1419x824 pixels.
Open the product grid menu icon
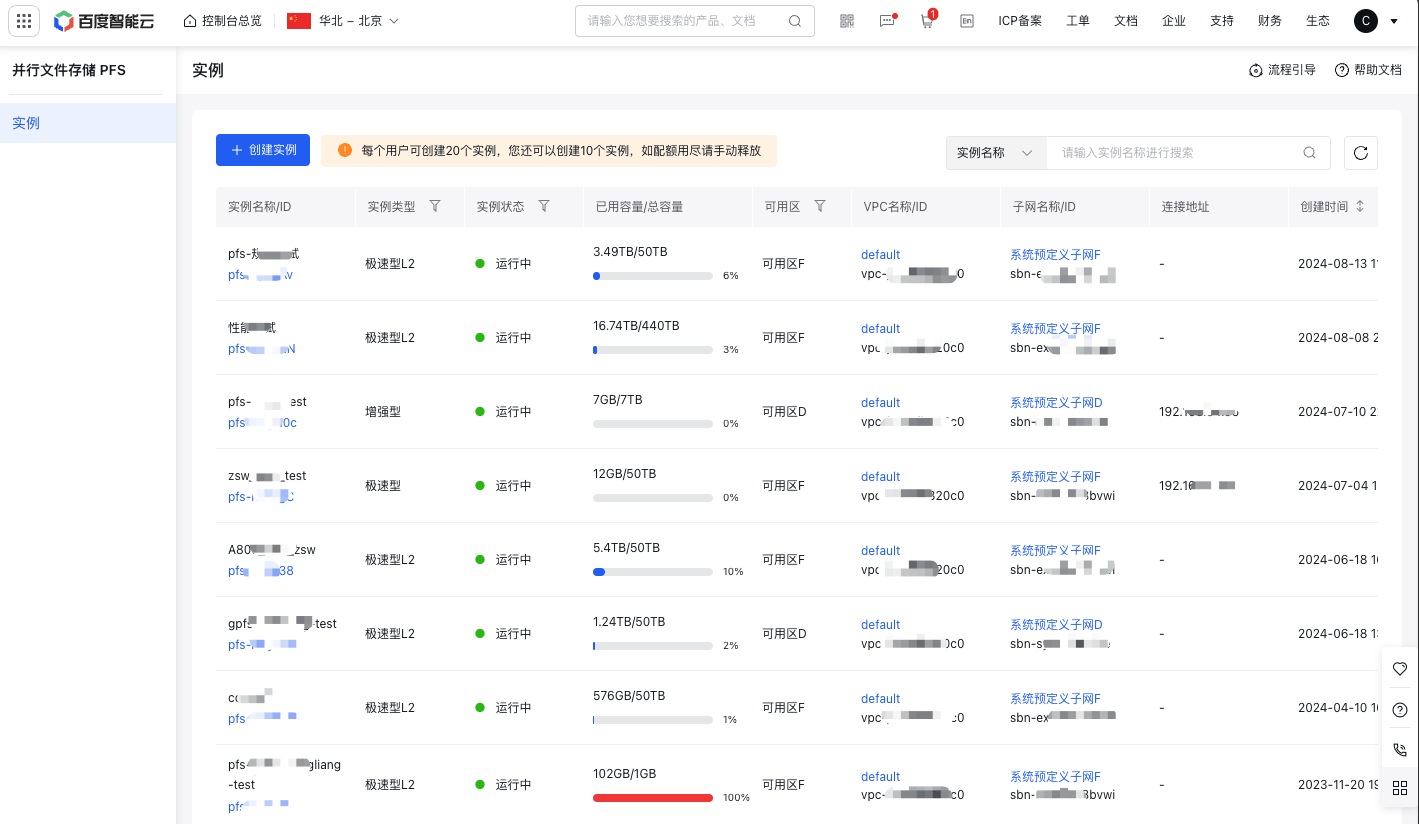24,20
